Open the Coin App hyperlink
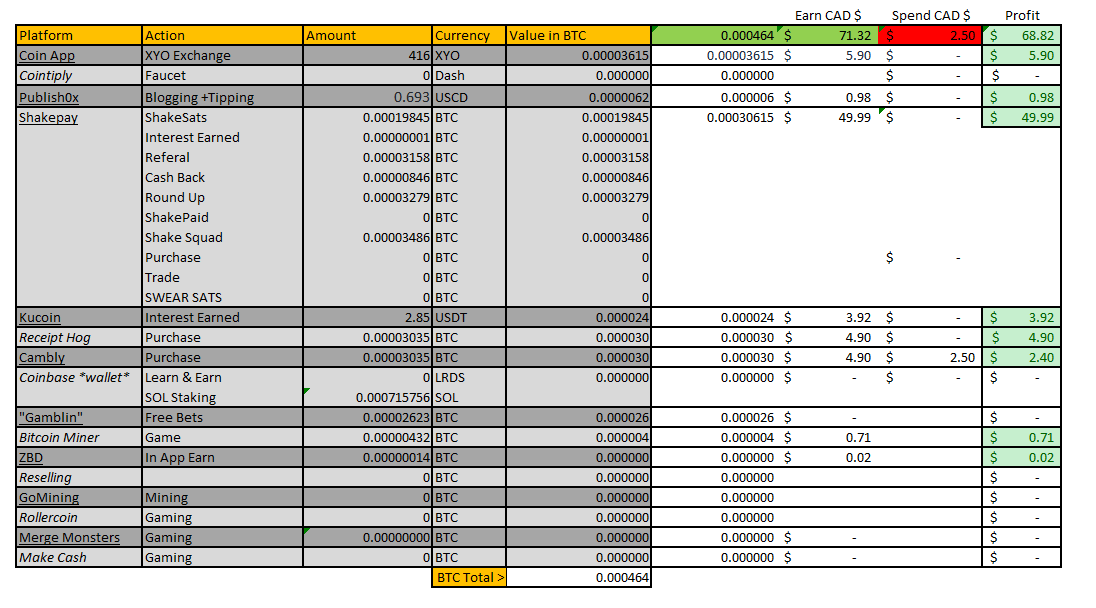The height and width of the screenshot is (608, 1096). (47, 56)
